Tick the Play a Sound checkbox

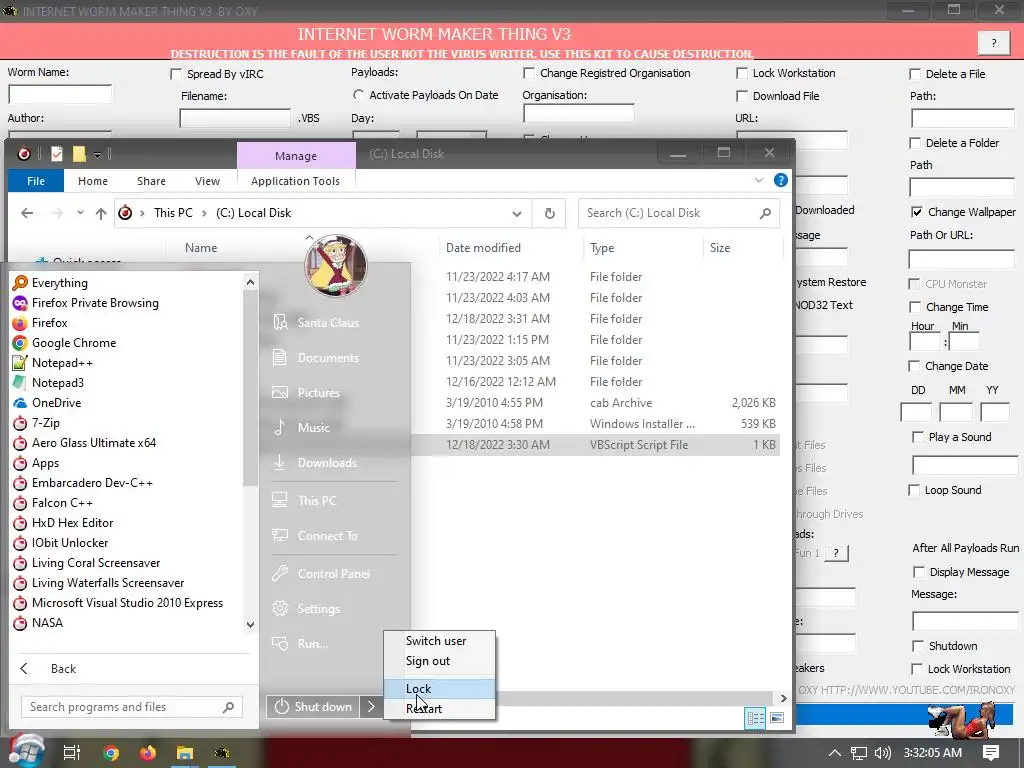tap(918, 437)
